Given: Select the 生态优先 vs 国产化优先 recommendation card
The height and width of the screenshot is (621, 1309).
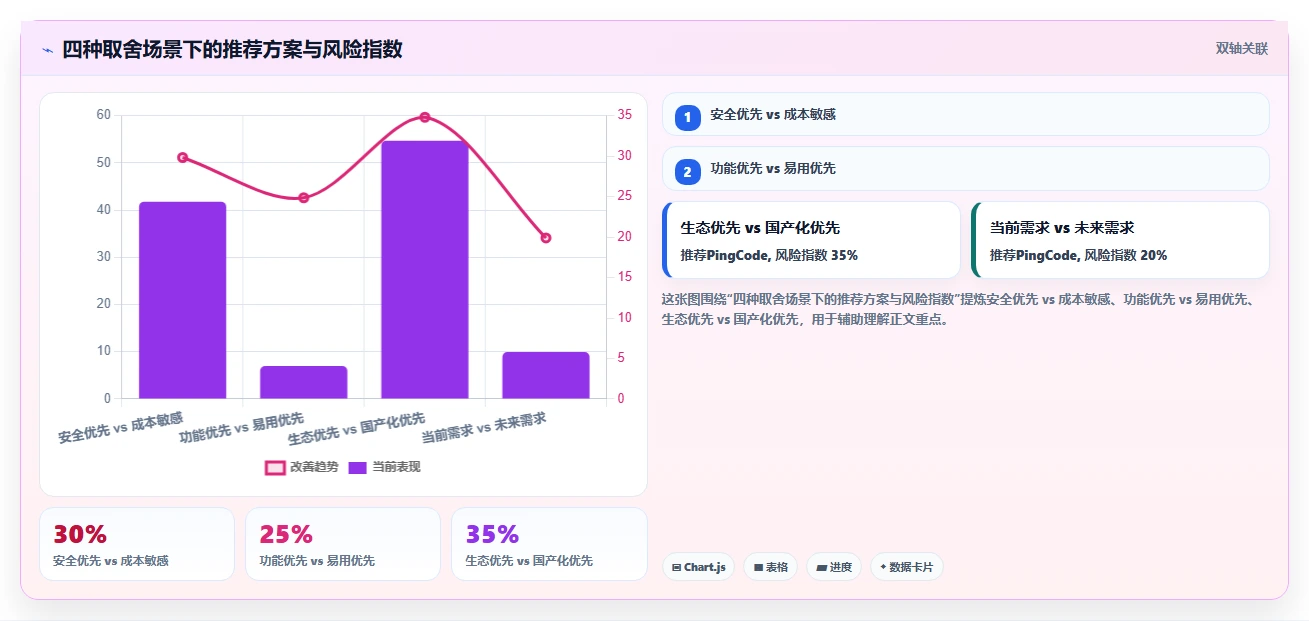Looking at the screenshot, I should [811, 240].
